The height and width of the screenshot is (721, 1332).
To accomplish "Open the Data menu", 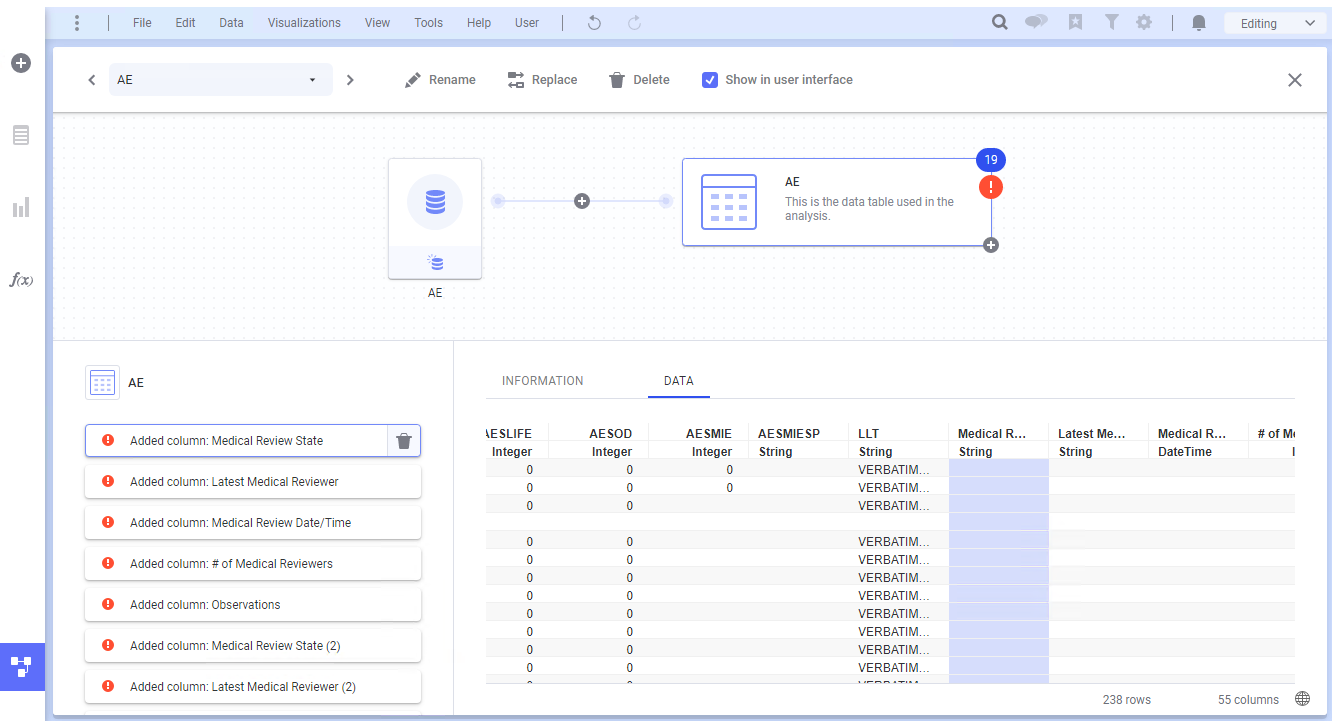I will click(x=231, y=23).
